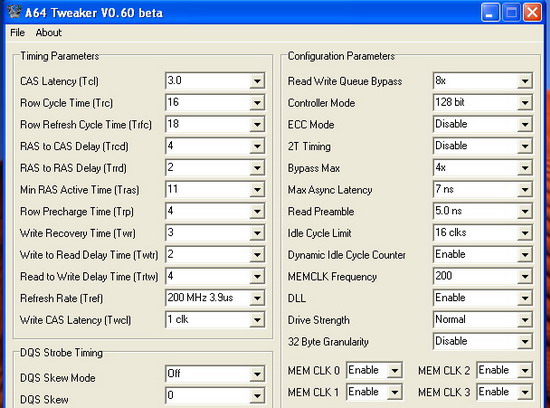
Task: Click the 'Timing Parameters' group title
Action: point(59,56)
